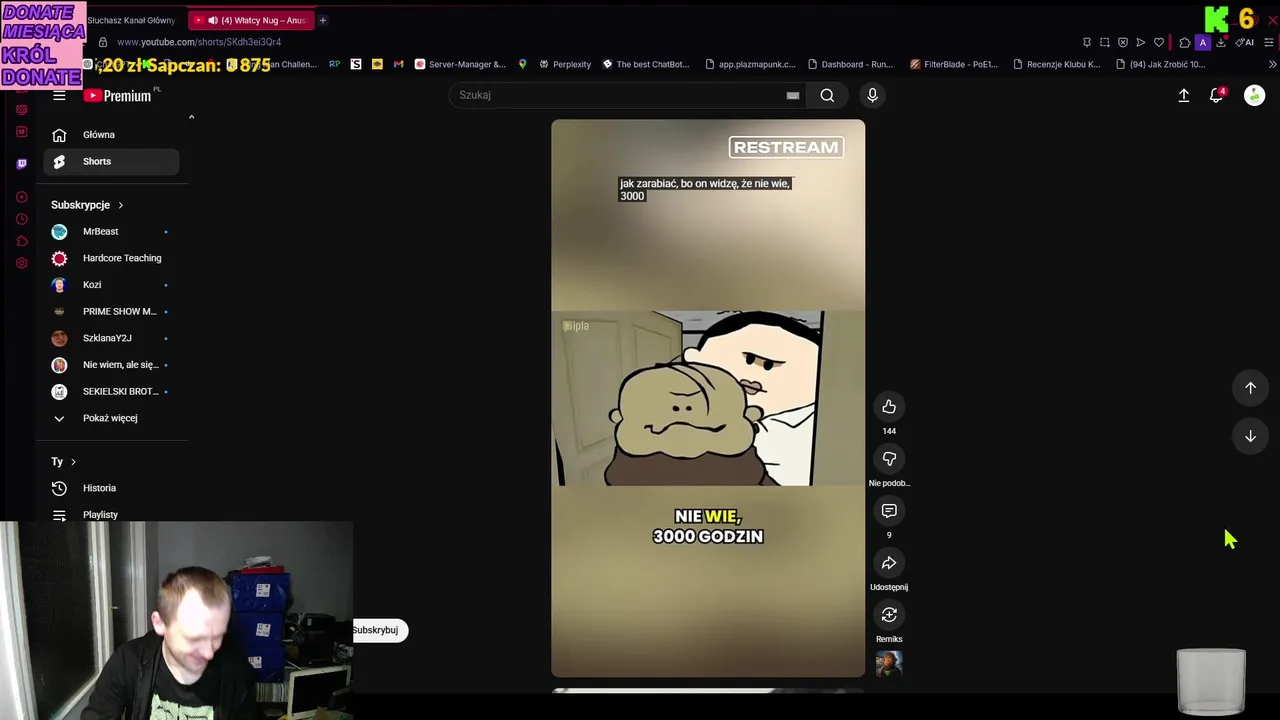Viewport: 1280px width, 720px height.
Task: Open Extensions cube in Opera sidebar
Action: click(x=22, y=241)
